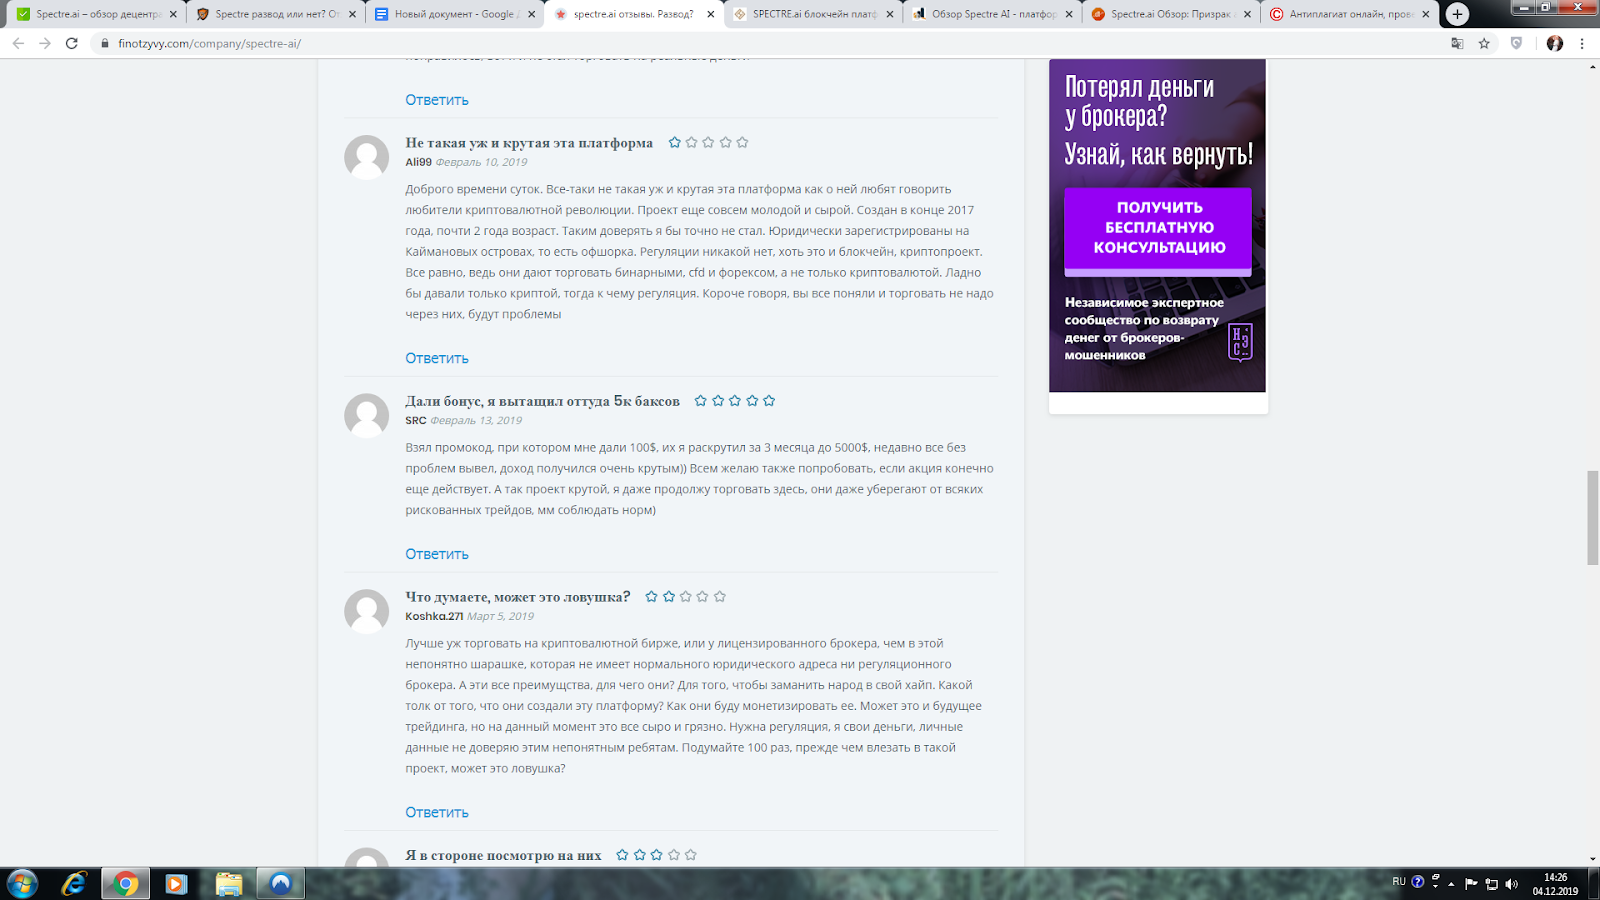Click the second star in Koshka.271's review

pyautogui.click(x=669, y=596)
